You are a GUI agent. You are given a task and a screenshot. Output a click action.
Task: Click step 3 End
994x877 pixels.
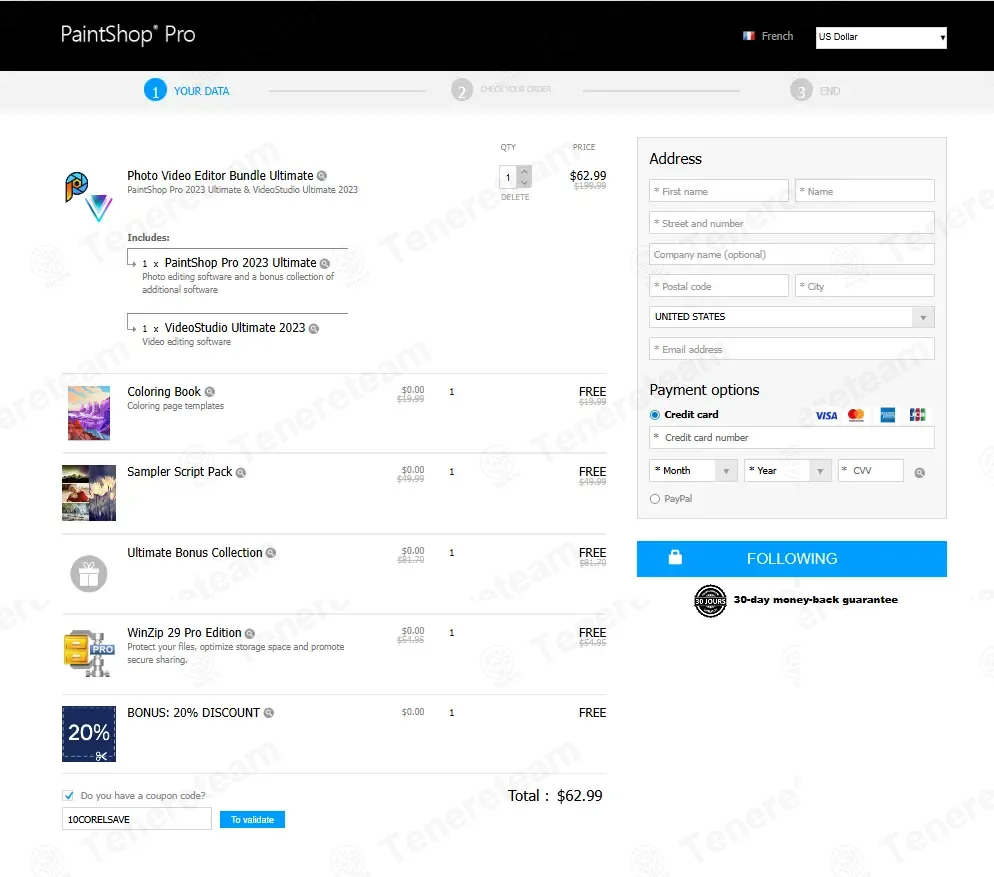(x=815, y=91)
